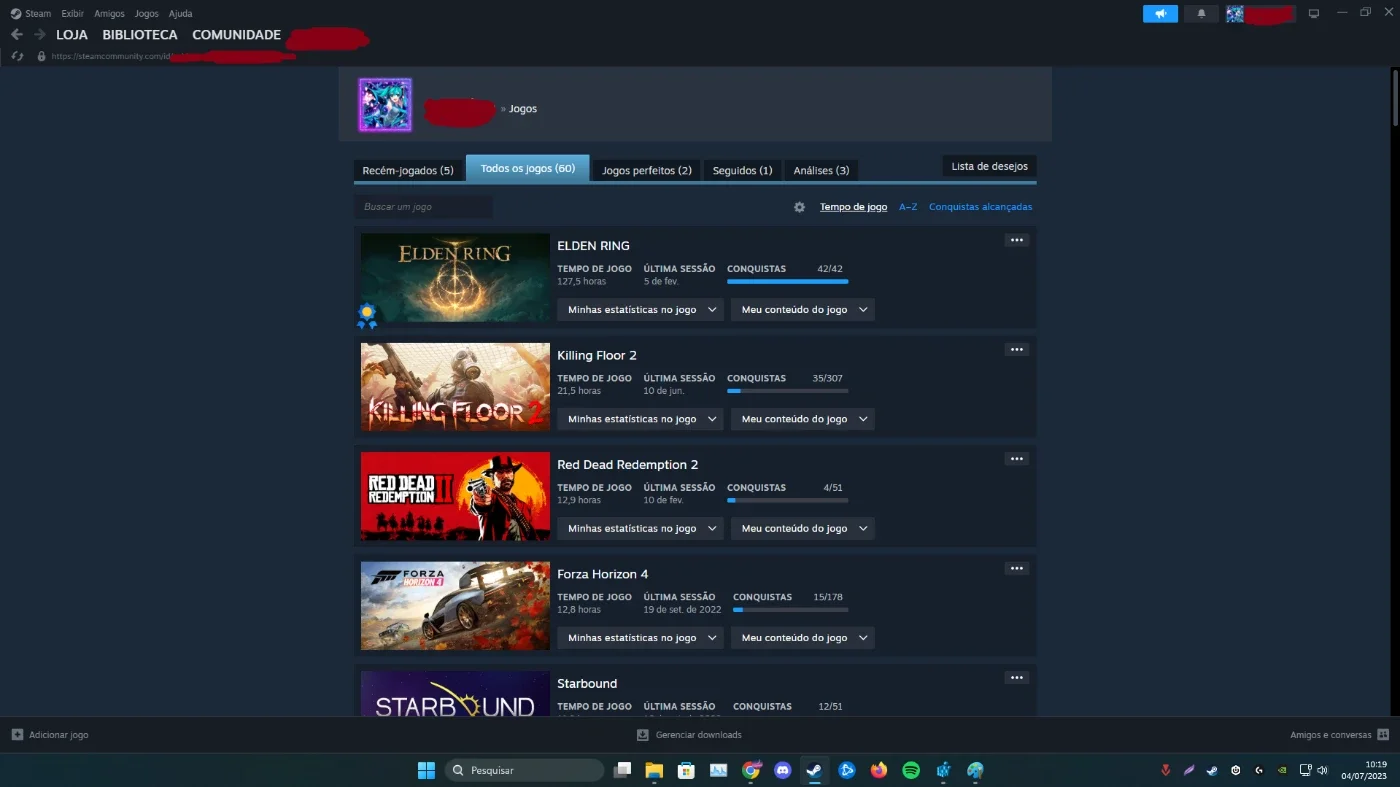Switch to the Recém-jogados tab
This screenshot has height=787, width=1400.
point(408,170)
